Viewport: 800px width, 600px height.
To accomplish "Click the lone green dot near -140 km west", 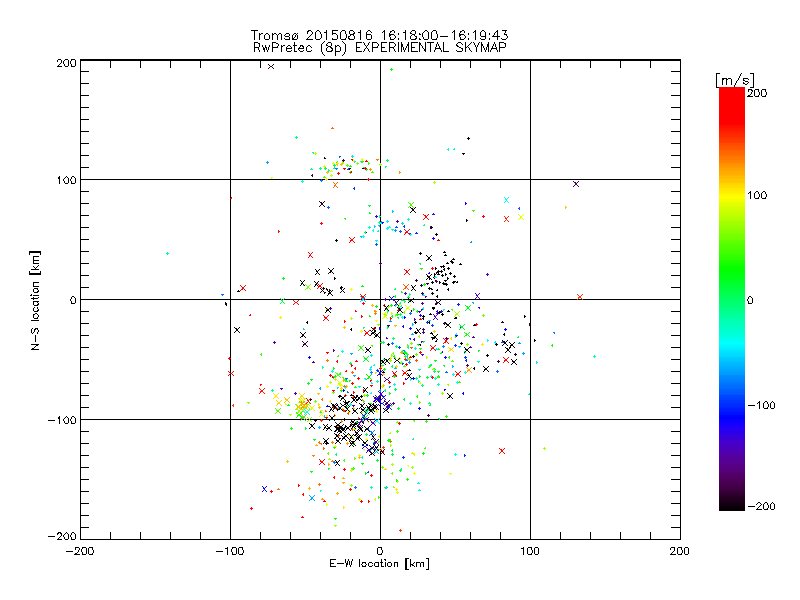I will coord(167,254).
